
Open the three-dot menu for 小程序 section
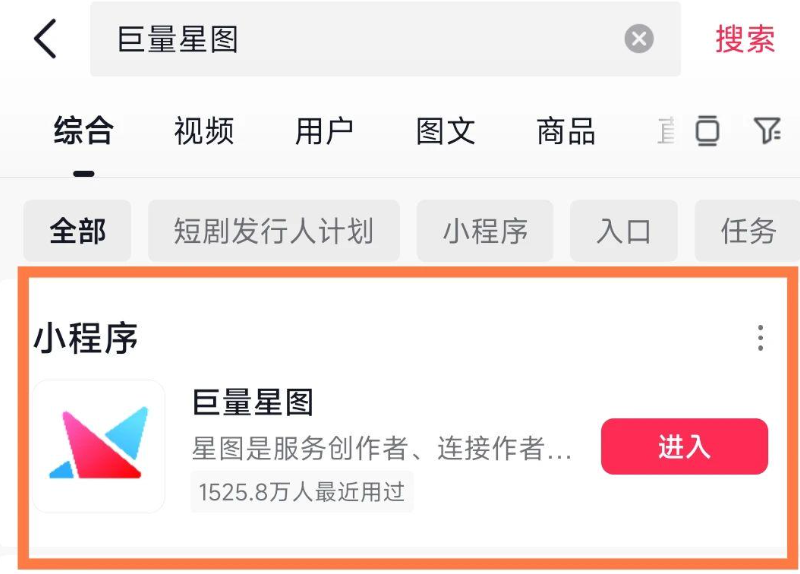click(x=760, y=338)
